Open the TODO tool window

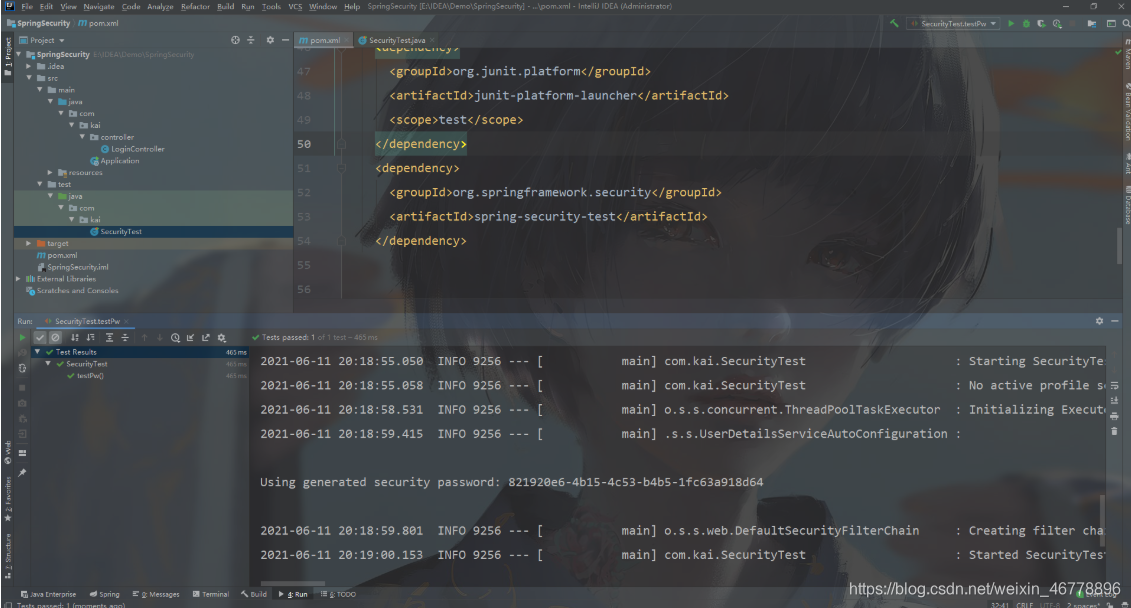[x=338, y=593]
